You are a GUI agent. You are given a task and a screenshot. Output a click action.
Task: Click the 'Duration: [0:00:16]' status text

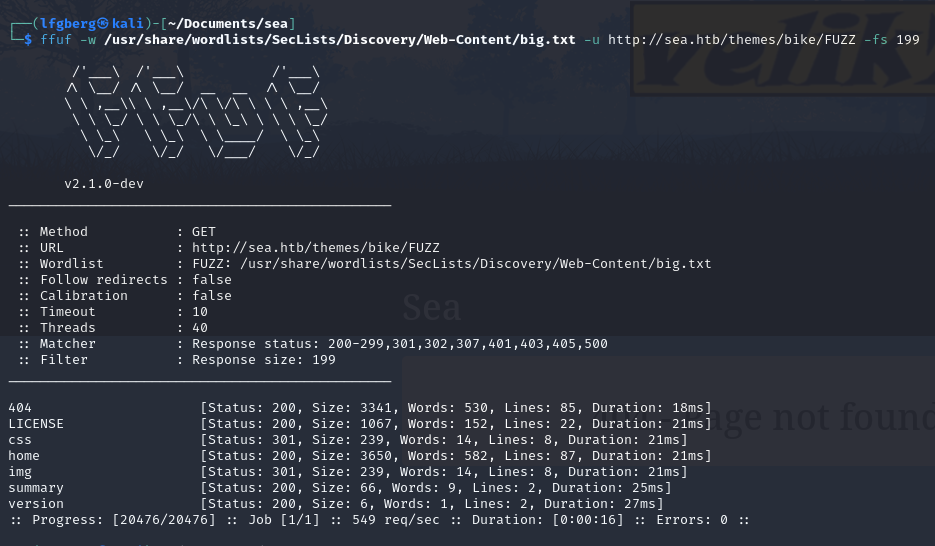pyautogui.click(x=547, y=520)
